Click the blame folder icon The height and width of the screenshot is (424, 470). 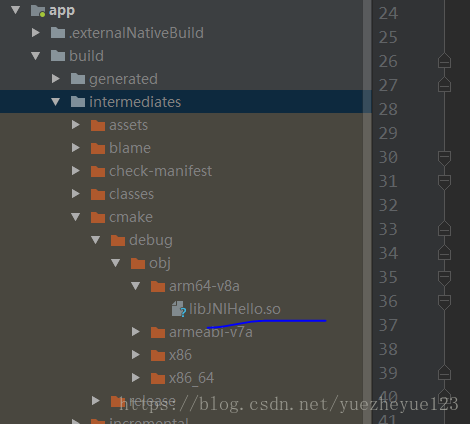click(98, 148)
